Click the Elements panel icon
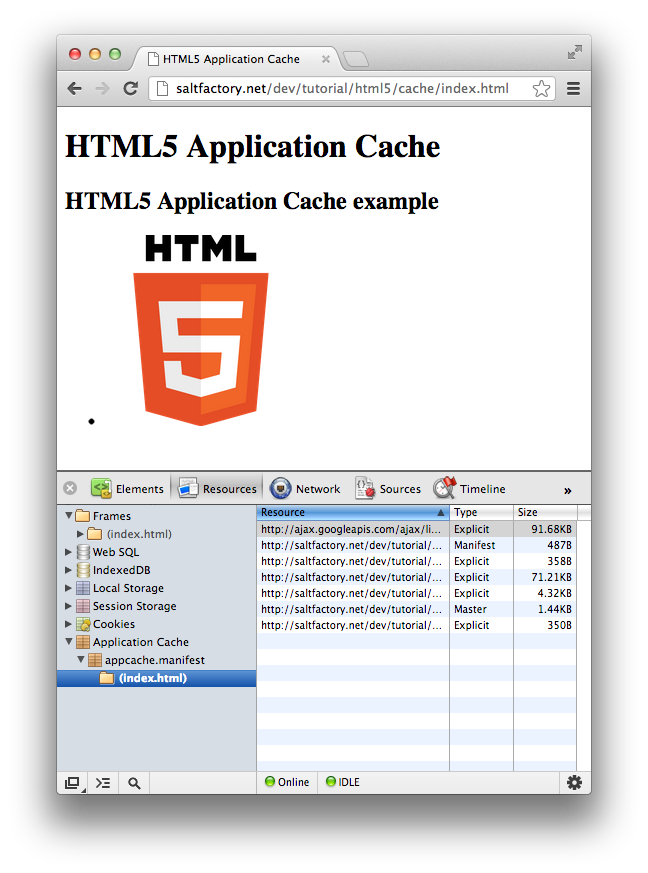Screen dimensions: 648x873 coord(101,488)
